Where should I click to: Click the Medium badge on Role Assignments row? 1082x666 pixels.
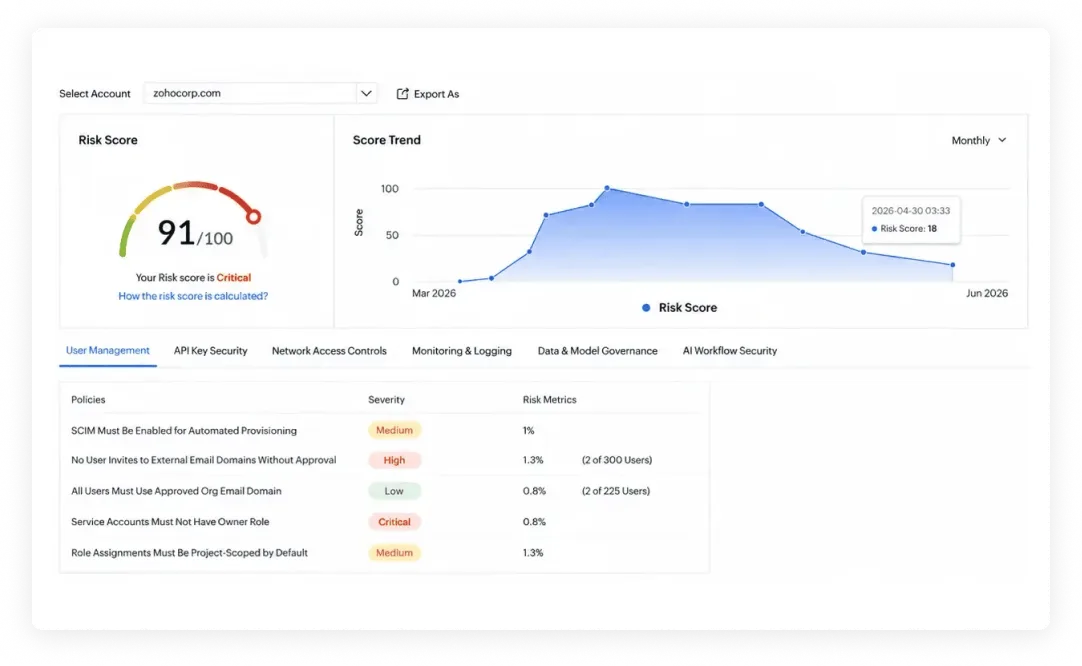pos(394,553)
